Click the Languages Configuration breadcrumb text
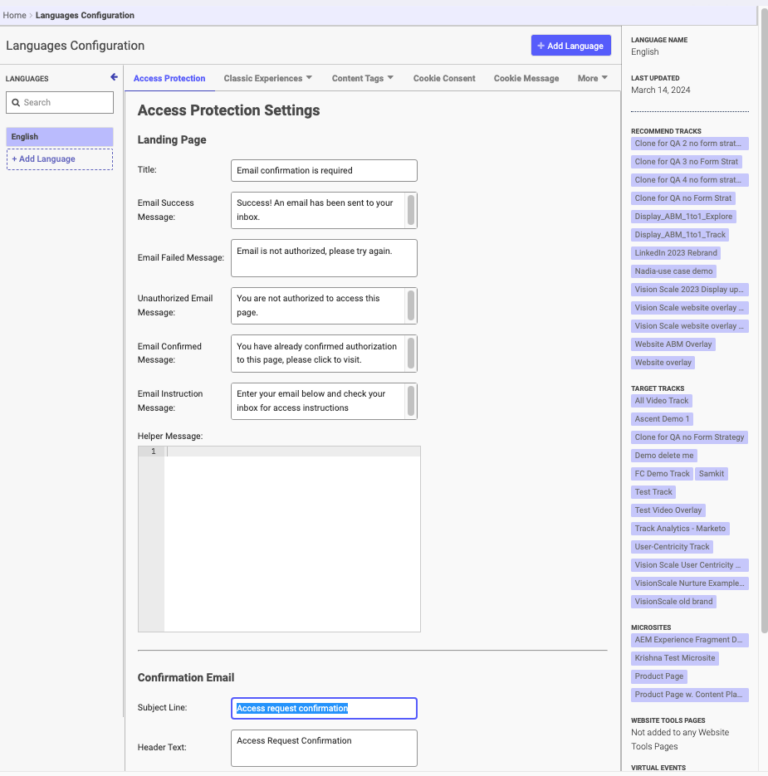Viewport: 768px width, 776px height. click(85, 15)
